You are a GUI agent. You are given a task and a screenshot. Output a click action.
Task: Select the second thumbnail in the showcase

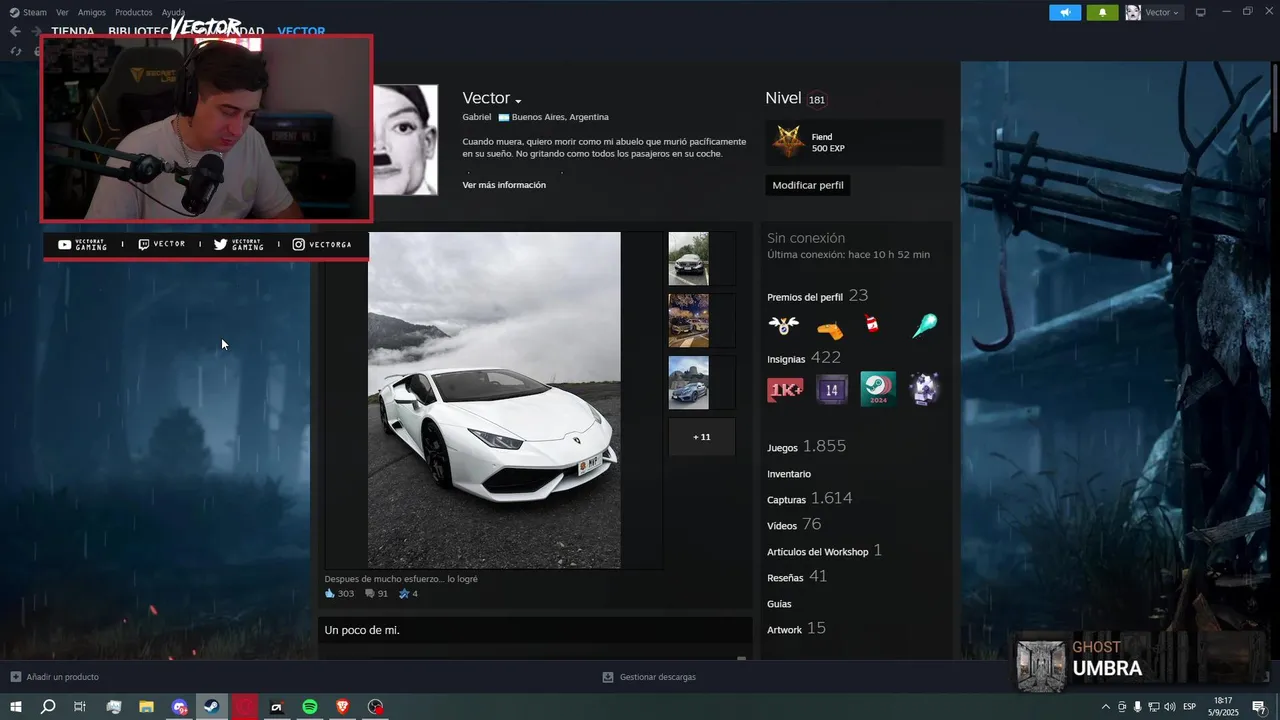pyautogui.click(x=688, y=321)
